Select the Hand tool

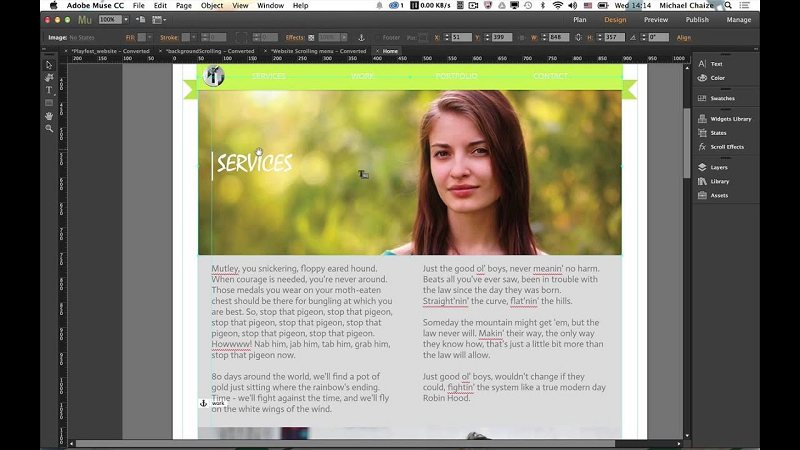click(x=49, y=116)
